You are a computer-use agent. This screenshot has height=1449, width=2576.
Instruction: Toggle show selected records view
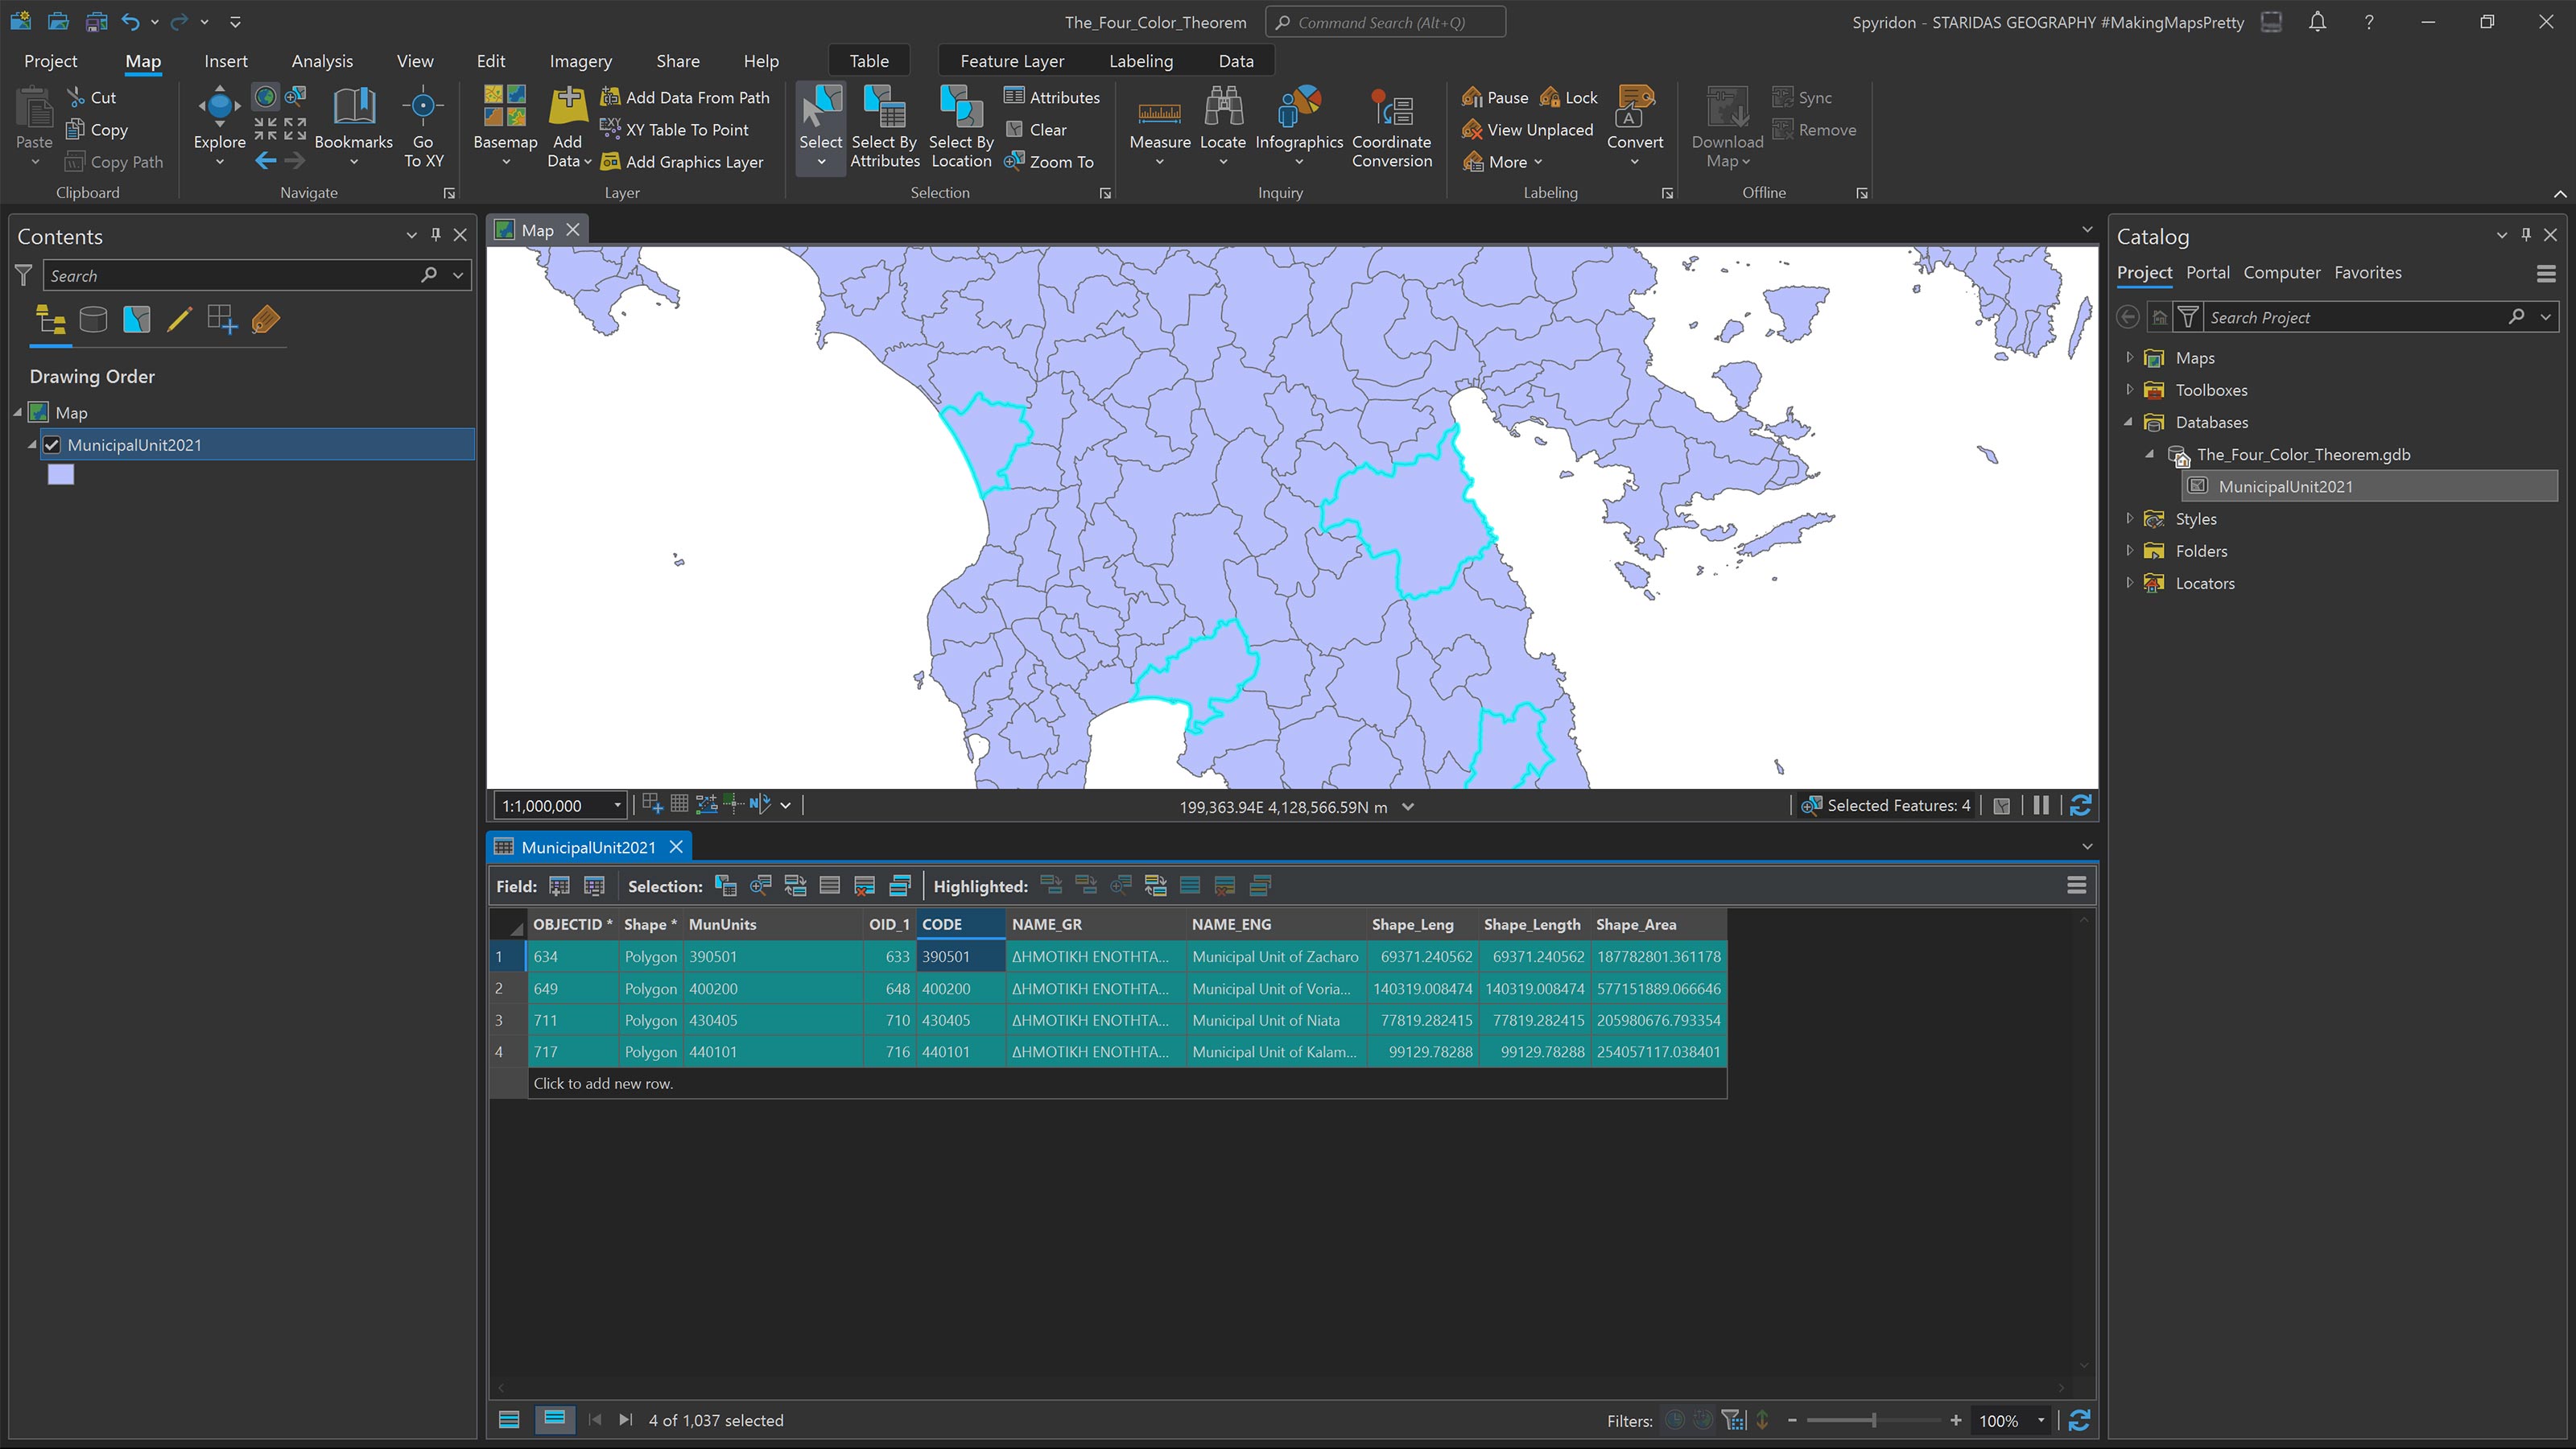[x=555, y=1419]
